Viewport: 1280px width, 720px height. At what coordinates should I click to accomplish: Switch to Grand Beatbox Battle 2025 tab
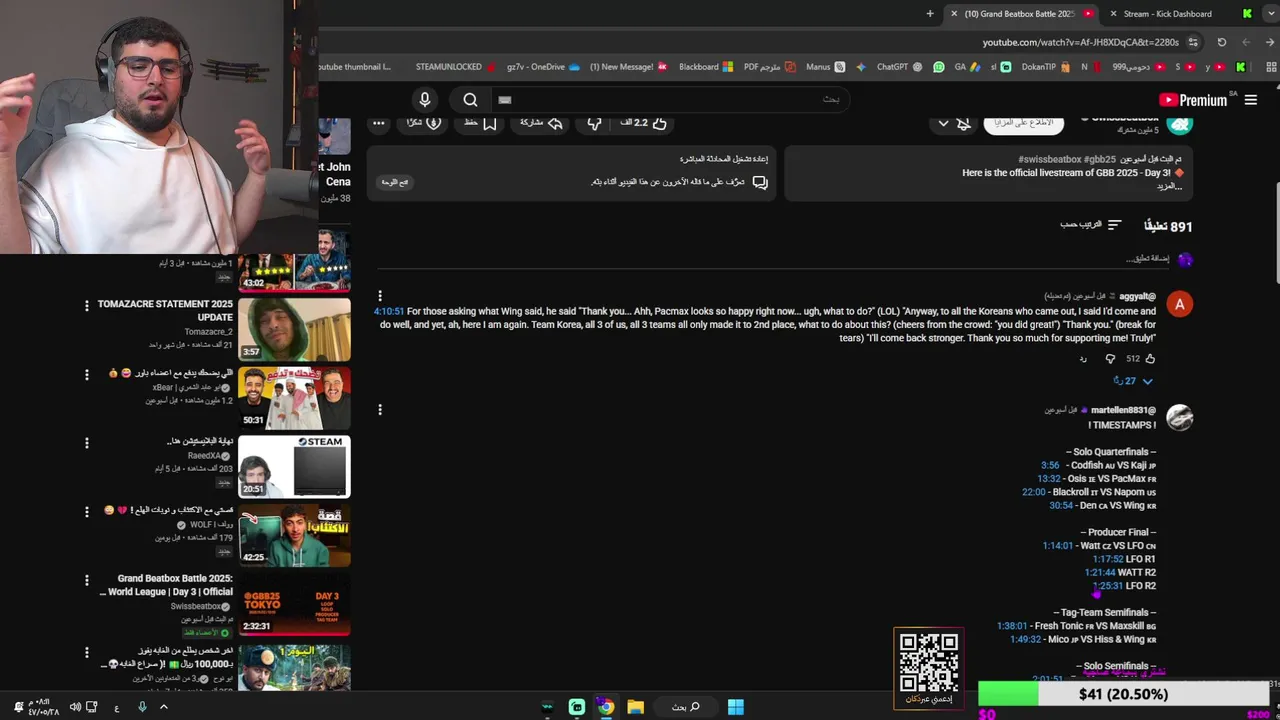click(x=1020, y=14)
